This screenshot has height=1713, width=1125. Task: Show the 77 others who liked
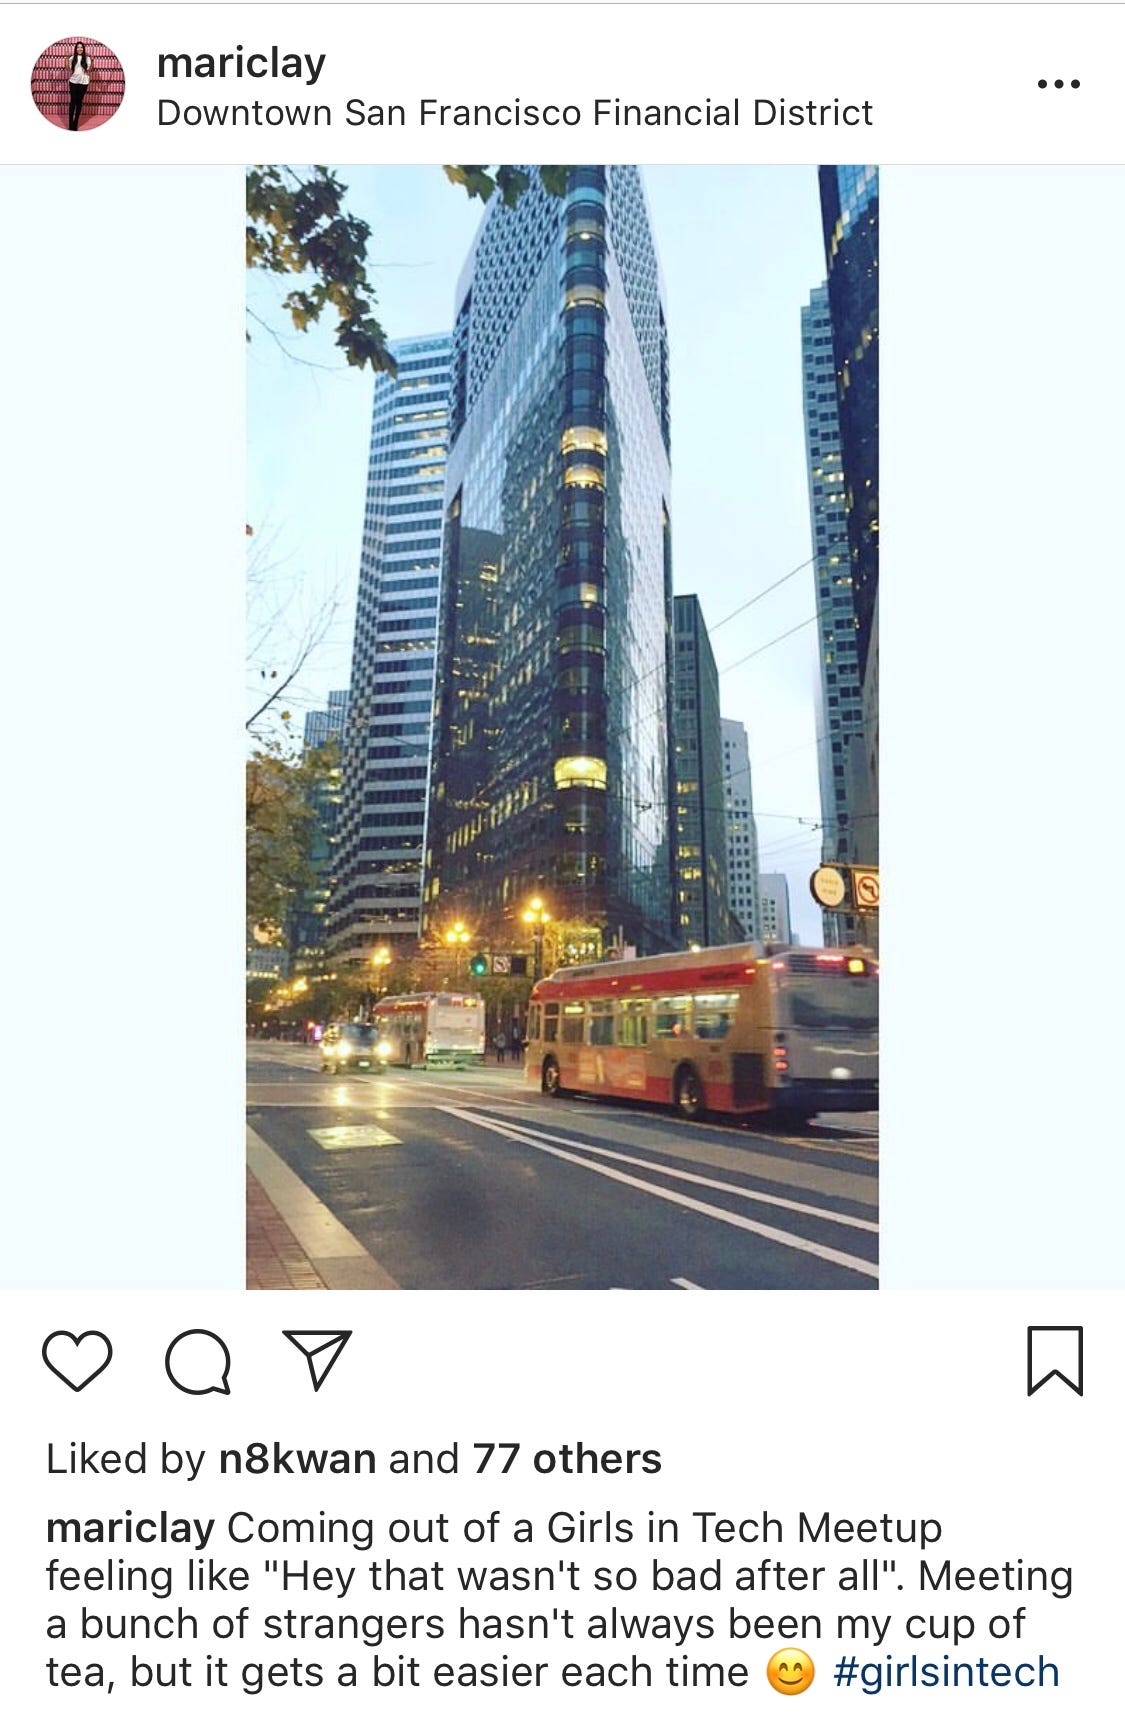tap(567, 1459)
